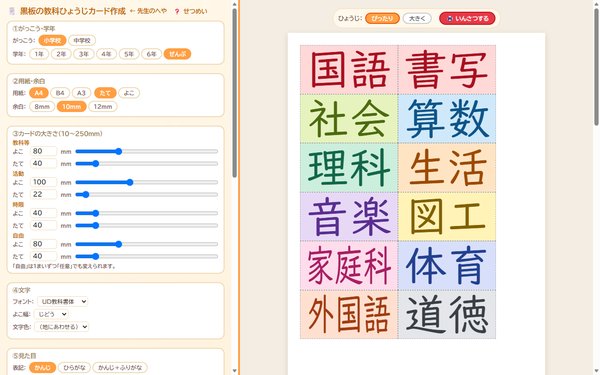Select the 算数 card in preview
600x375 pixels.
[x=447, y=119]
